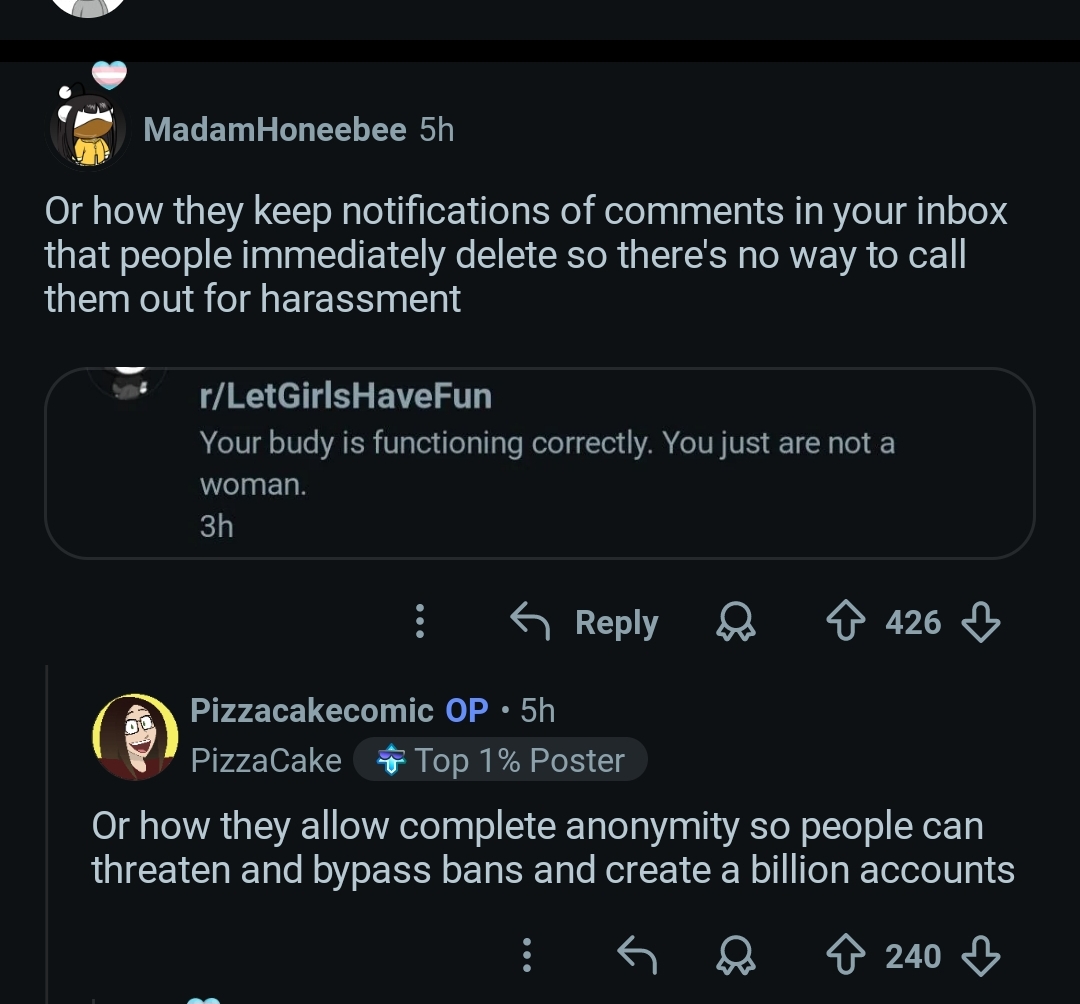Image resolution: width=1080 pixels, height=1004 pixels.
Task: Open MadamHoneebee's avatar profile picture
Action: click(88, 129)
